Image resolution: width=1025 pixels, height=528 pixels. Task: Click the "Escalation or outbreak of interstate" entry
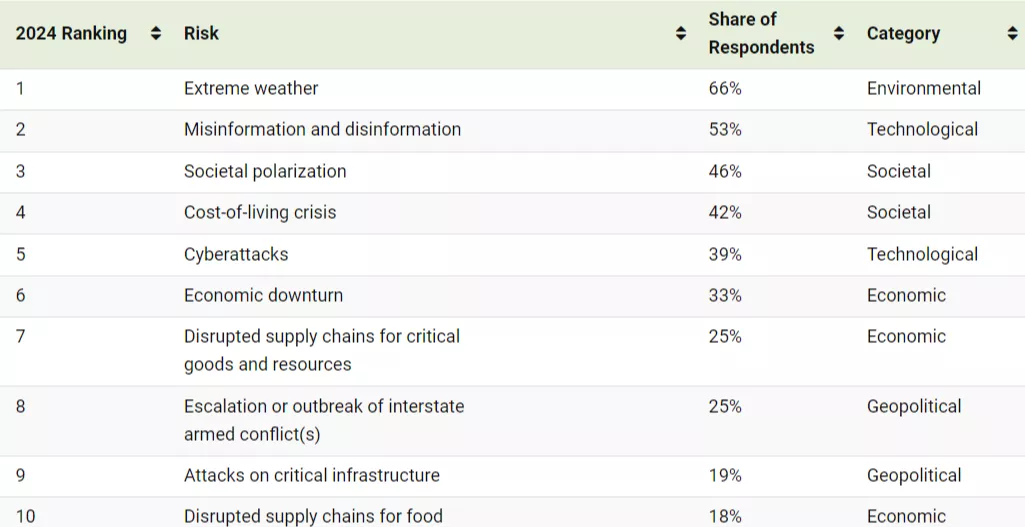323,420
